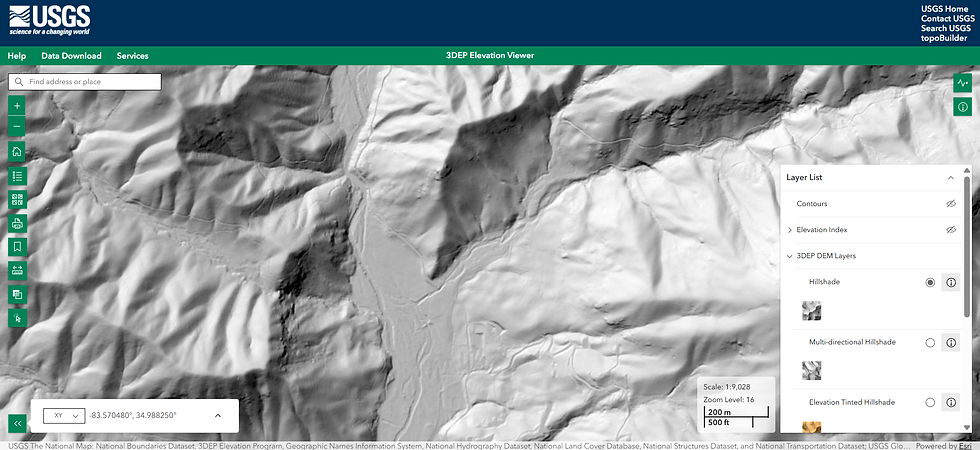Click the Hillshade layer thumbnail
Viewport: 980px width, 450px height.
811,311
